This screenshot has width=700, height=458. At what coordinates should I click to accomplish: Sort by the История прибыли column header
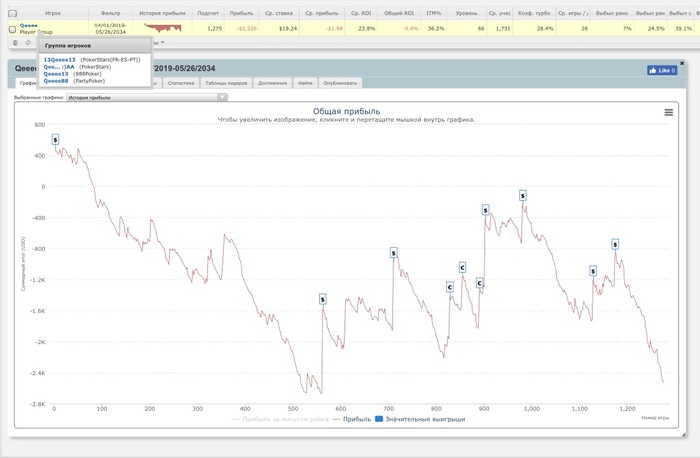162,13
